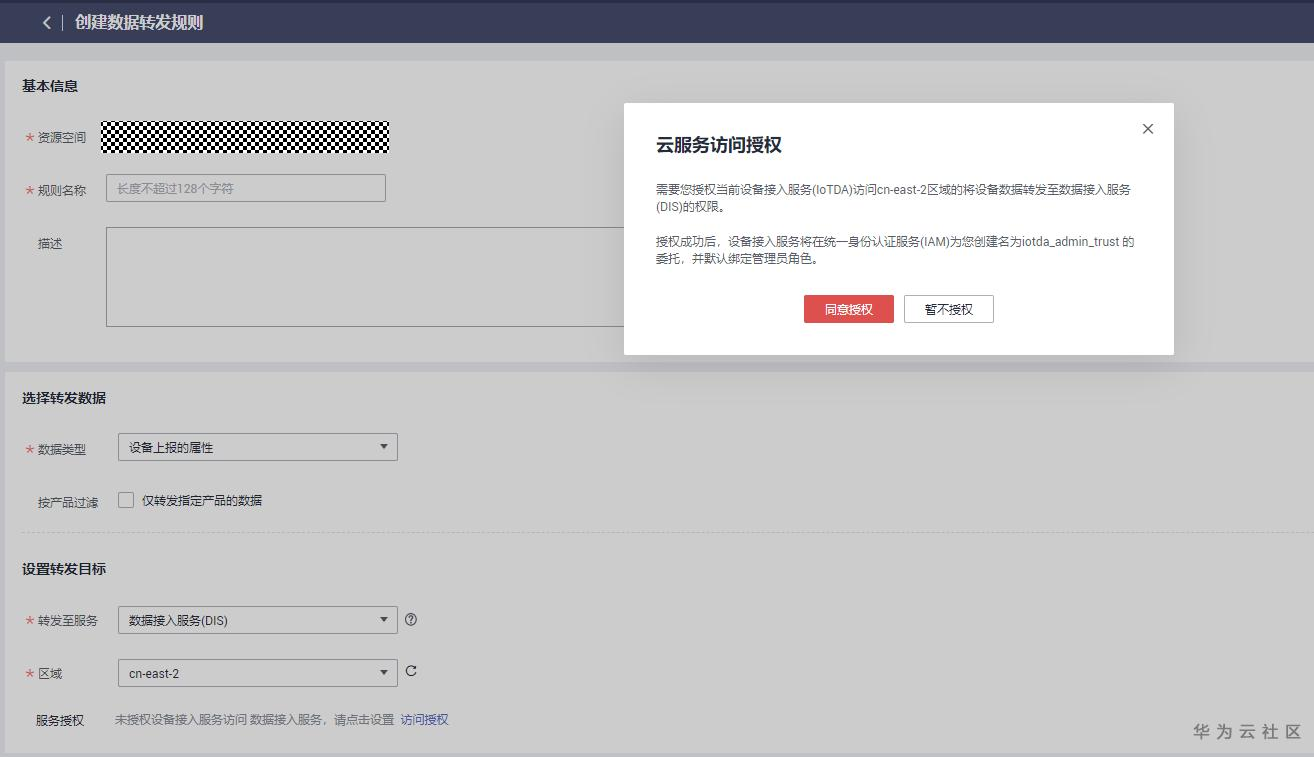
Task: Click the 长度不超过128个字符 placeholder field
Action: (x=245, y=188)
